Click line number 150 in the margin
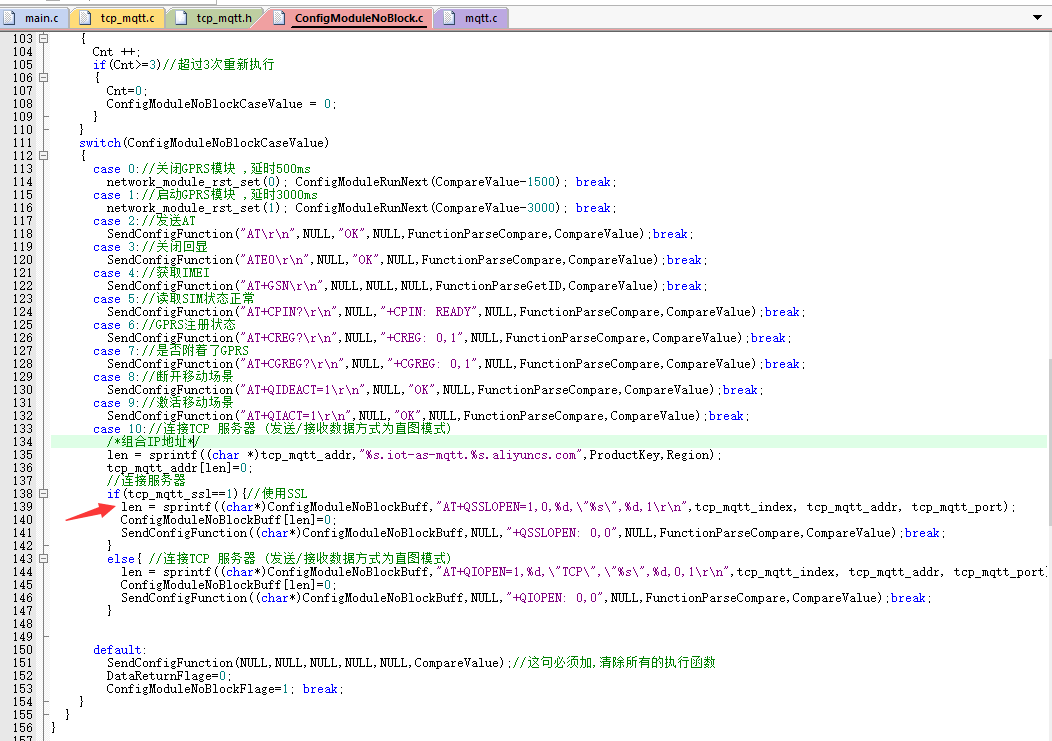 click(x=21, y=650)
